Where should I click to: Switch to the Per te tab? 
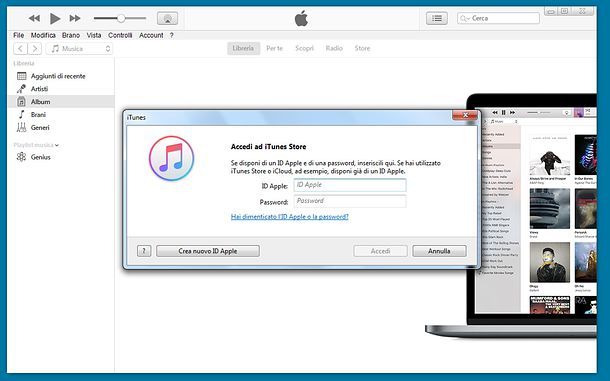[x=274, y=48]
